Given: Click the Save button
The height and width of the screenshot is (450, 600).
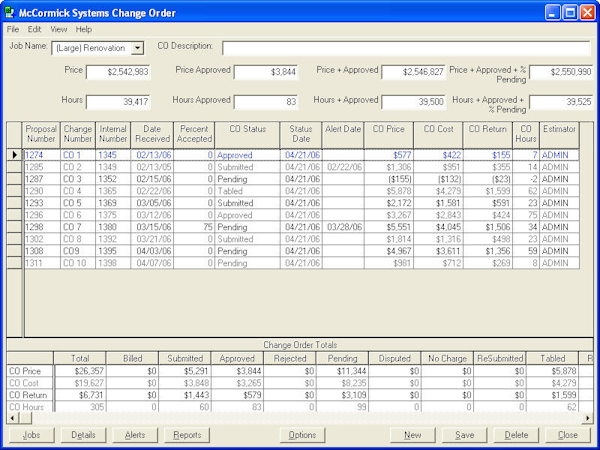Looking at the screenshot, I should 464,435.
